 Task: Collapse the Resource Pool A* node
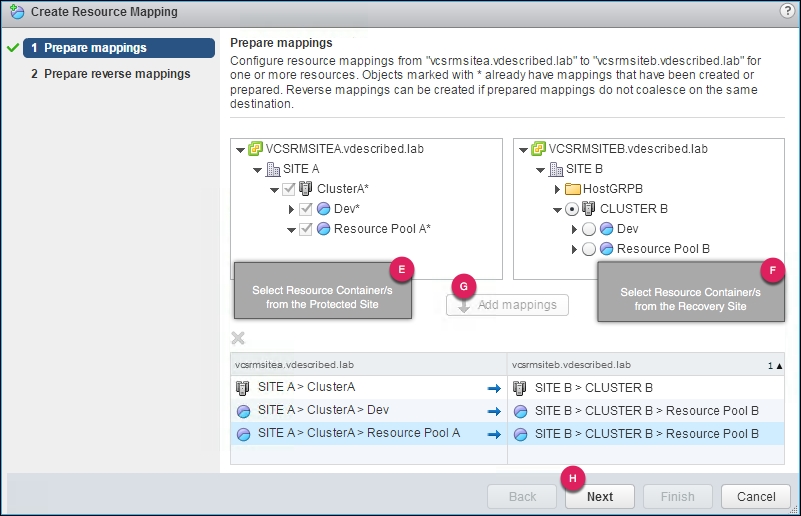291,229
